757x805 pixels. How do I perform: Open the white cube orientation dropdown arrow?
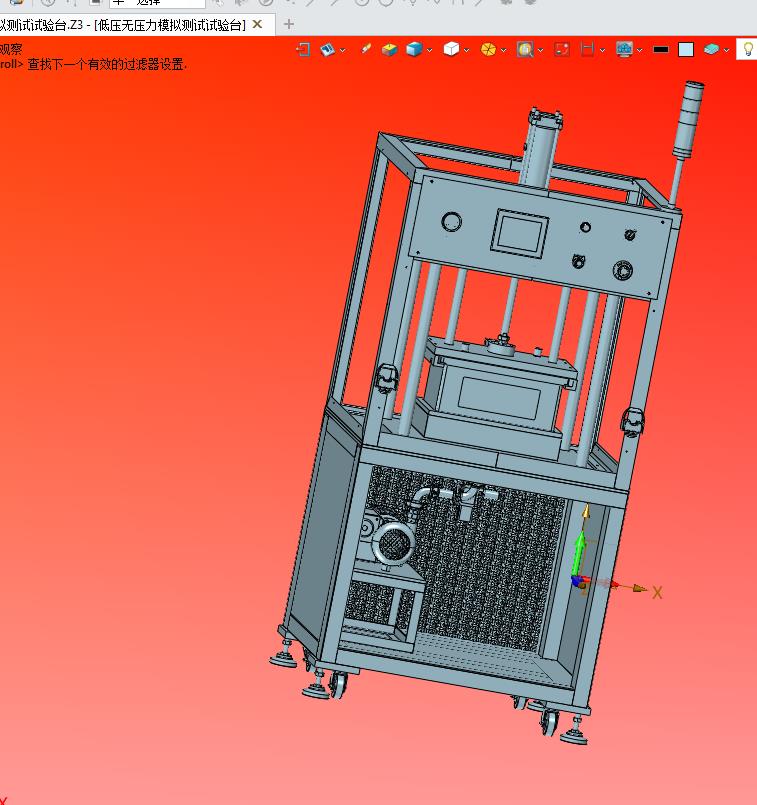(x=467, y=50)
